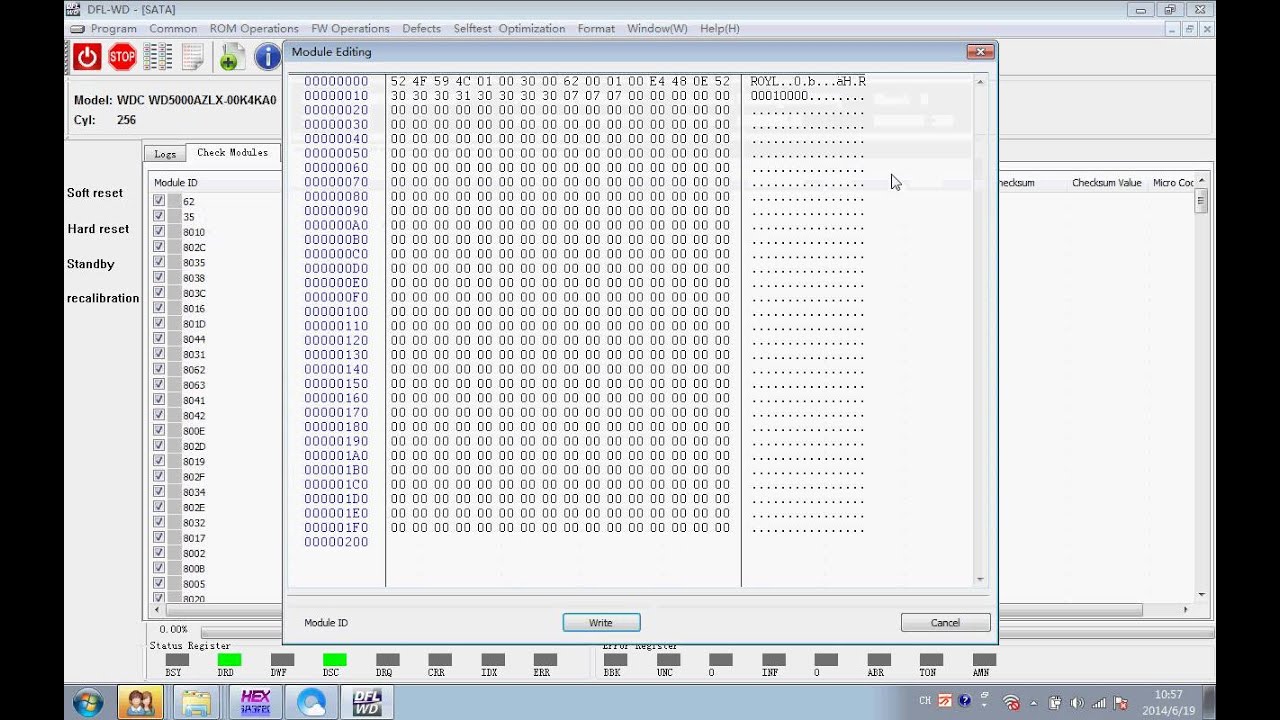Open the Help(H) menu

[x=720, y=29]
